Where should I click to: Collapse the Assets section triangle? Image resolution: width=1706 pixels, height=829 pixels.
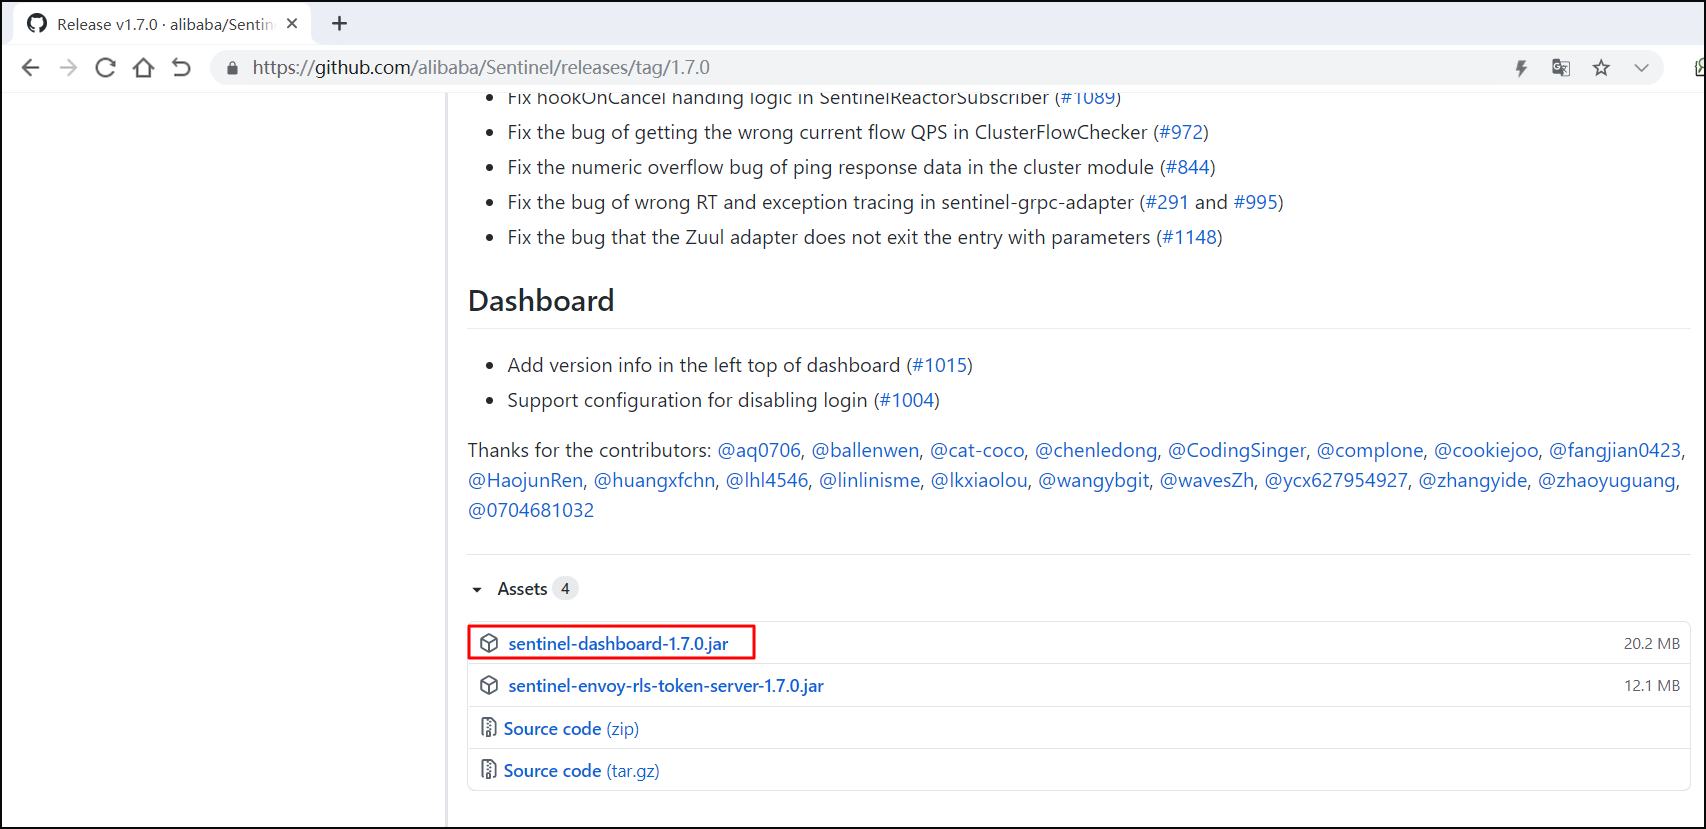pos(477,590)
